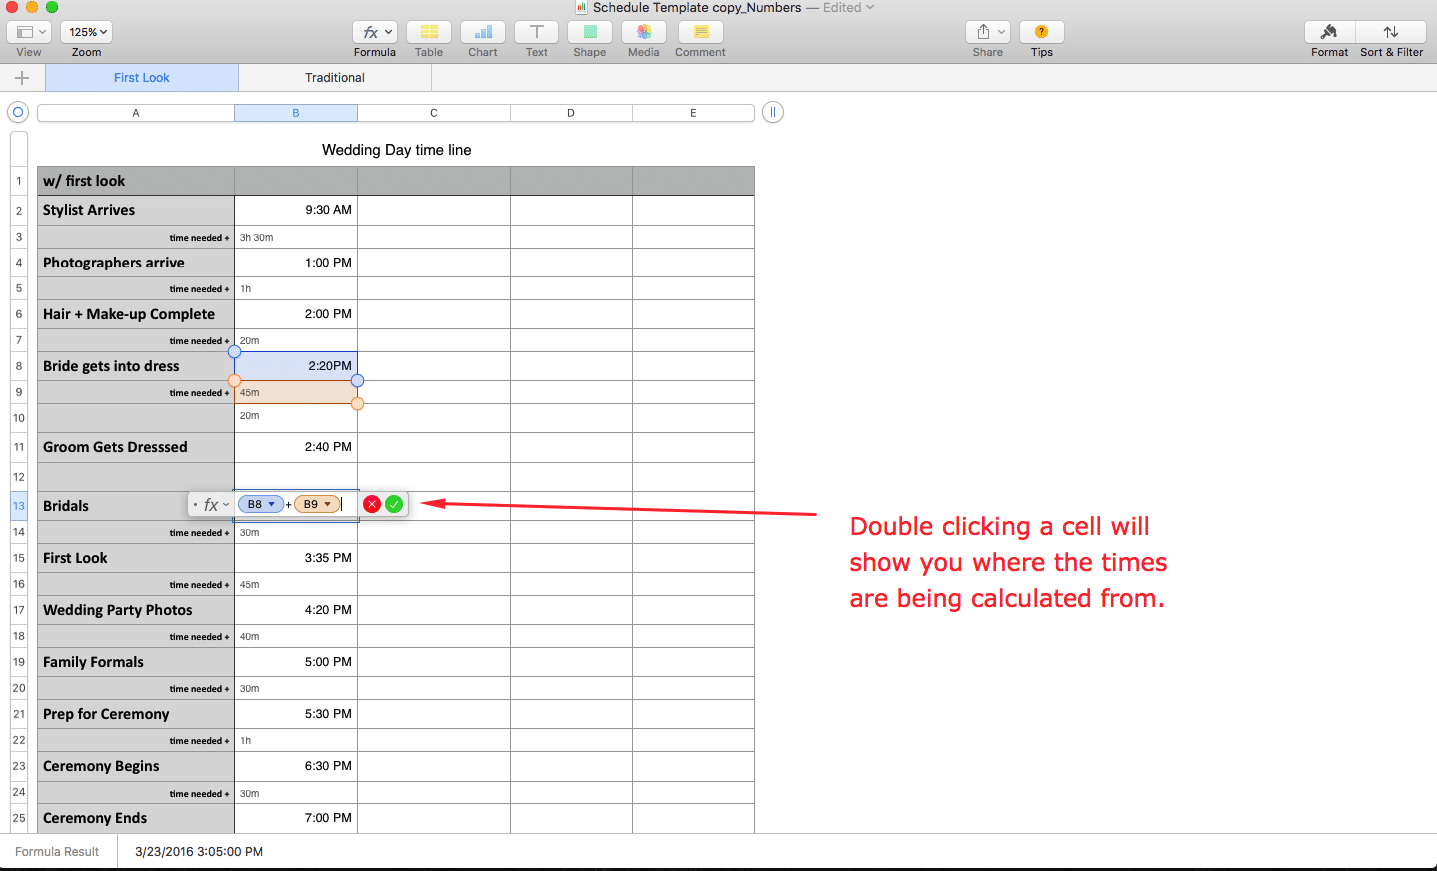Viewport: 1437px width, 871px height.
Task: Select row 13 header
Action: [x=19, y=506]
